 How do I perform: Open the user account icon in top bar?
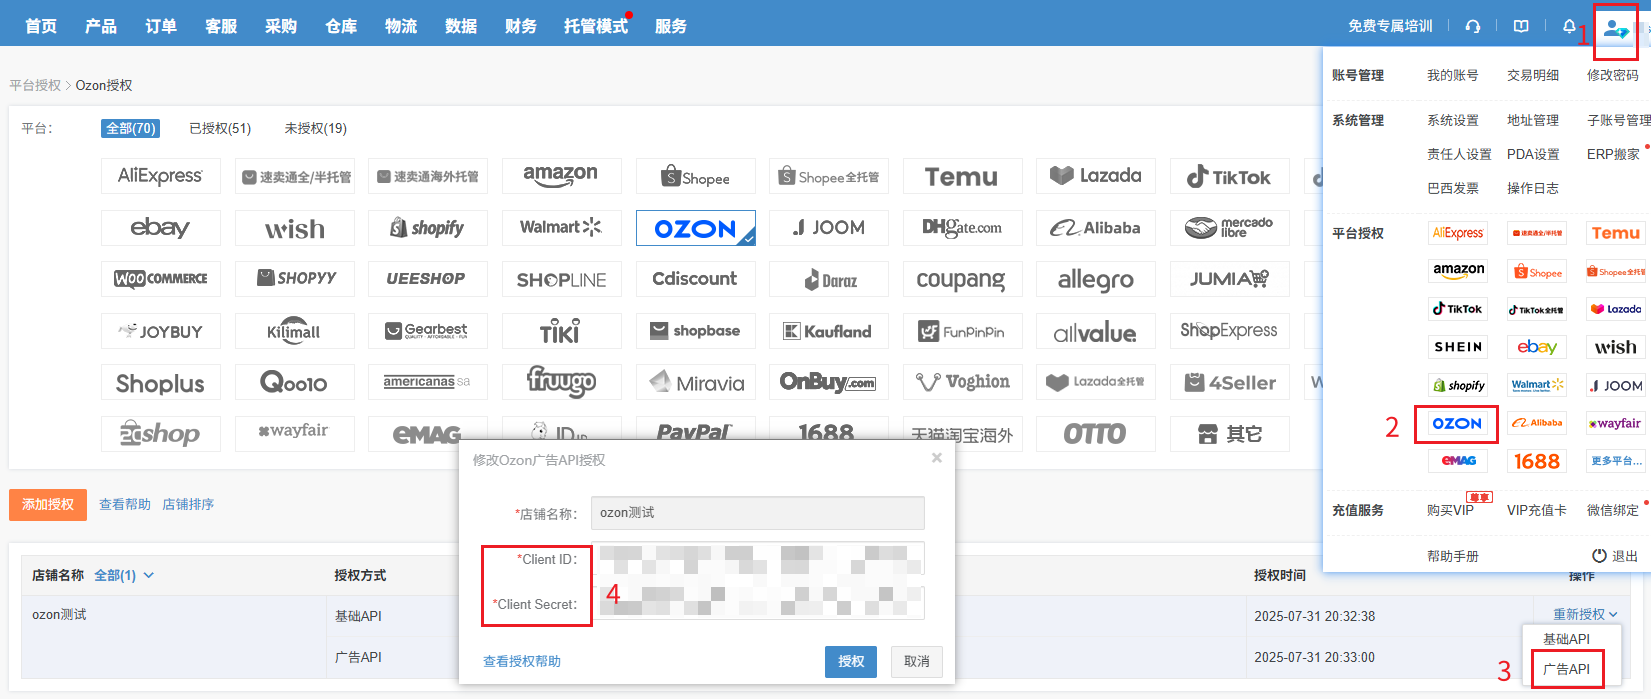[1616, 29]
